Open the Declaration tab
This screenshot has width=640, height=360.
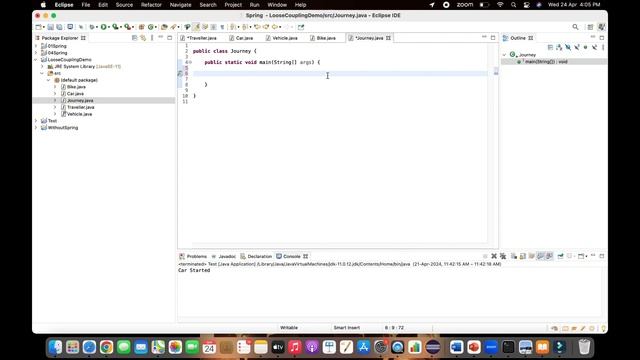(x=259, y=256)
